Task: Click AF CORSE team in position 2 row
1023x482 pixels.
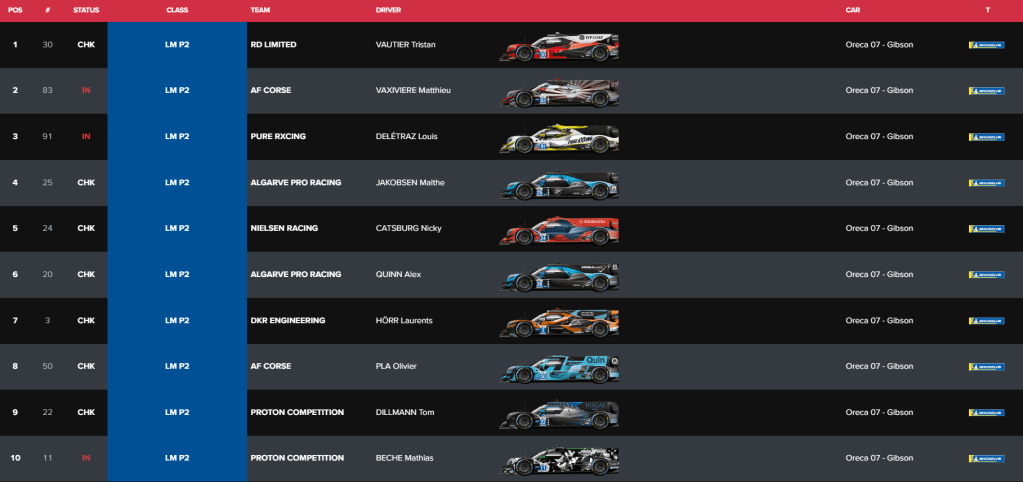Action: tap(271, 91)
